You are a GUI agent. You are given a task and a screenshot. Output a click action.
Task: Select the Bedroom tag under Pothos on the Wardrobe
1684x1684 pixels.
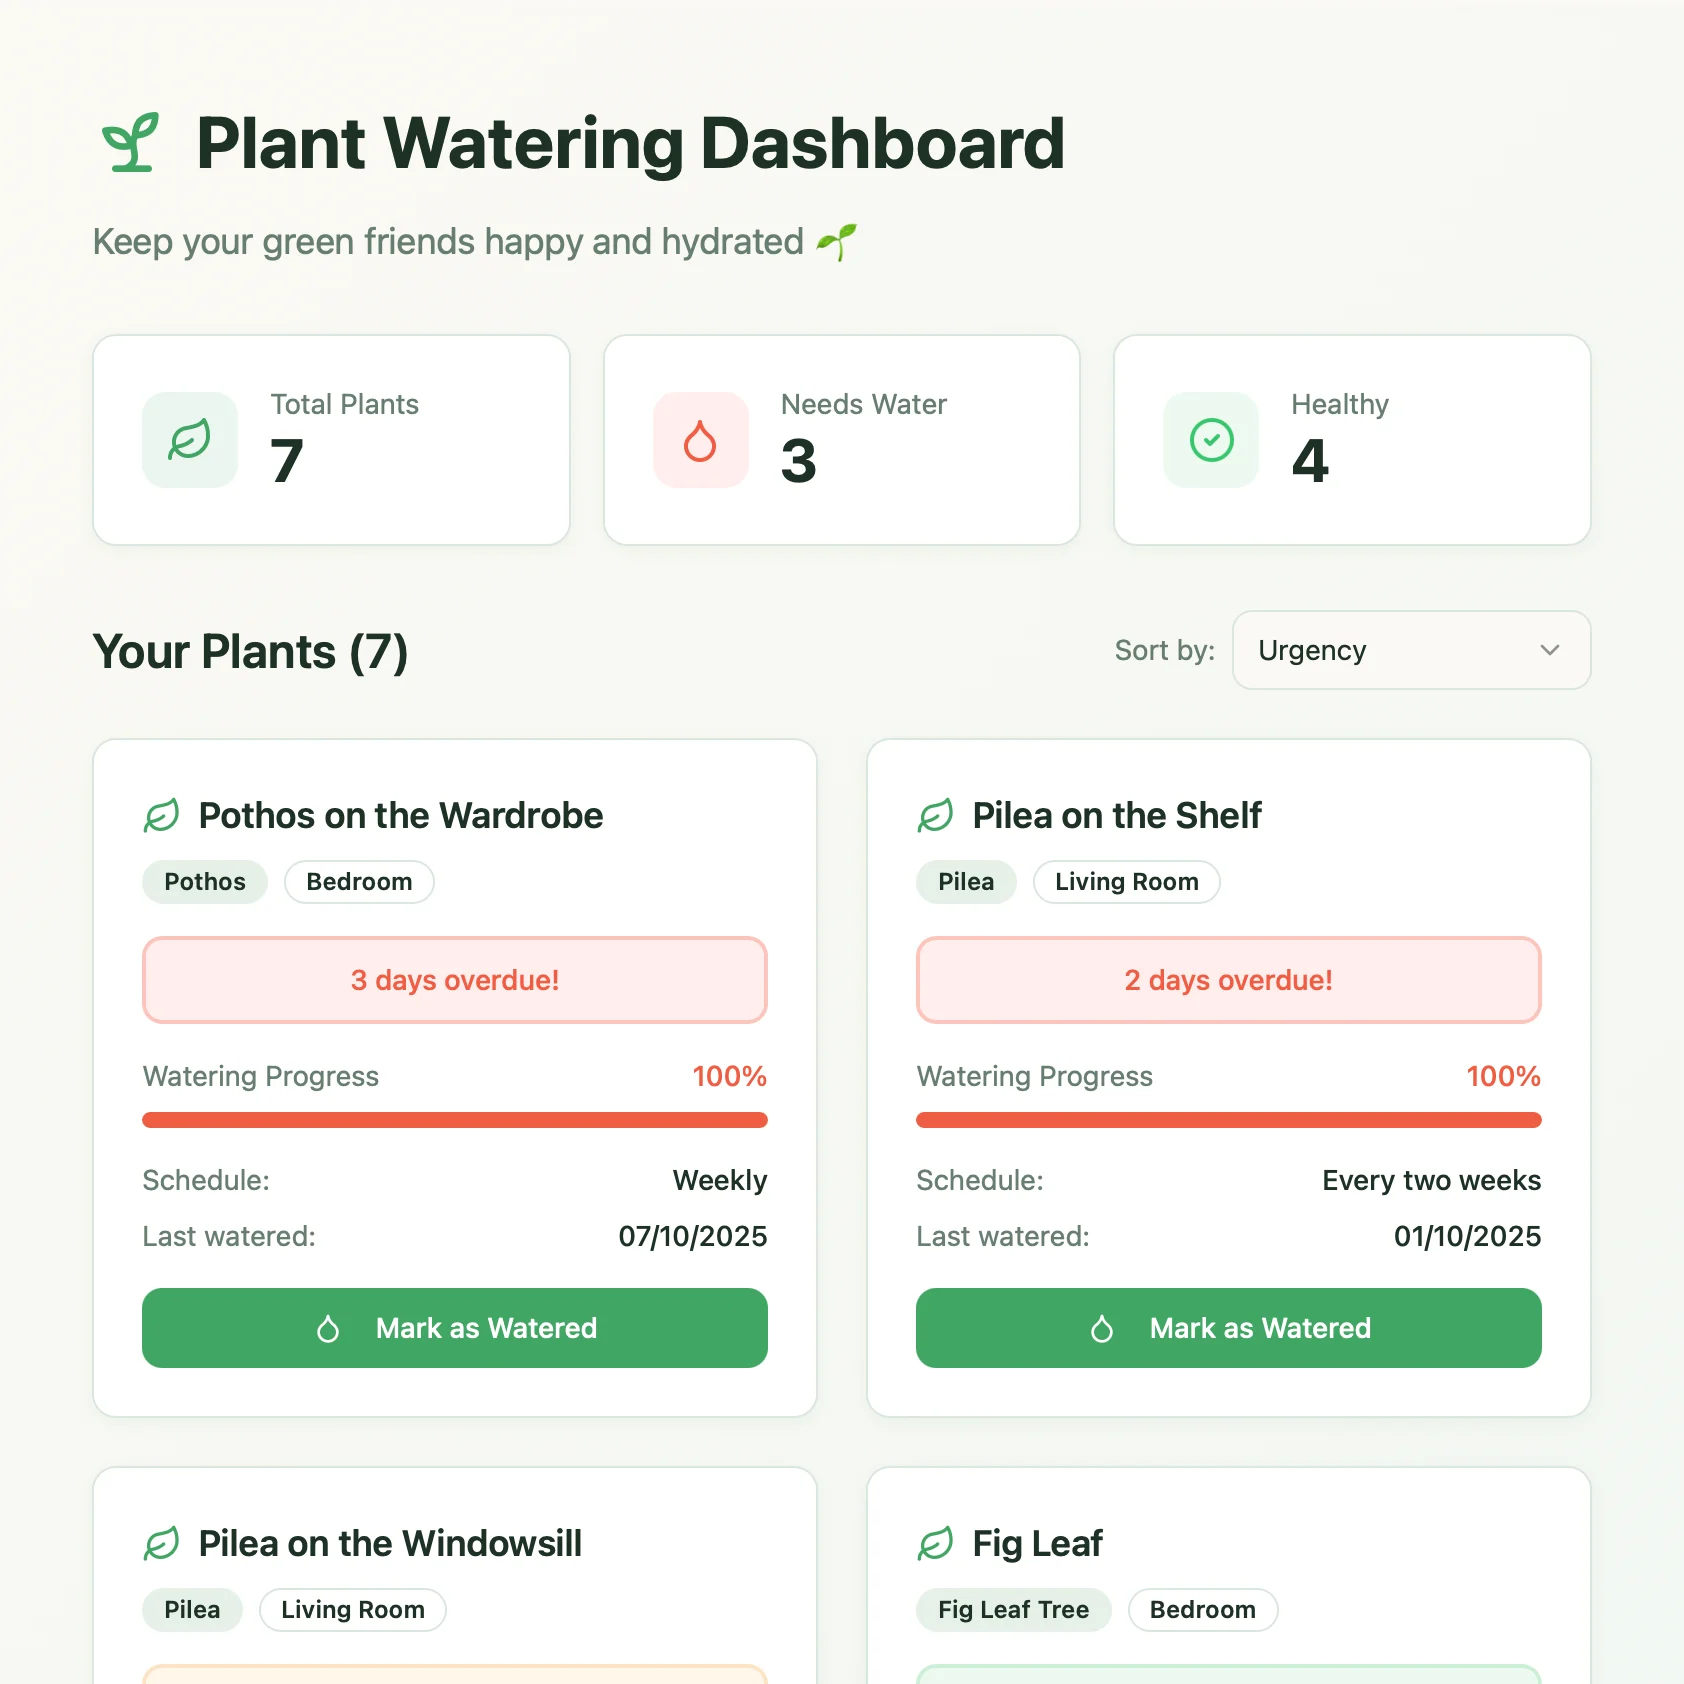coord(359,881)
